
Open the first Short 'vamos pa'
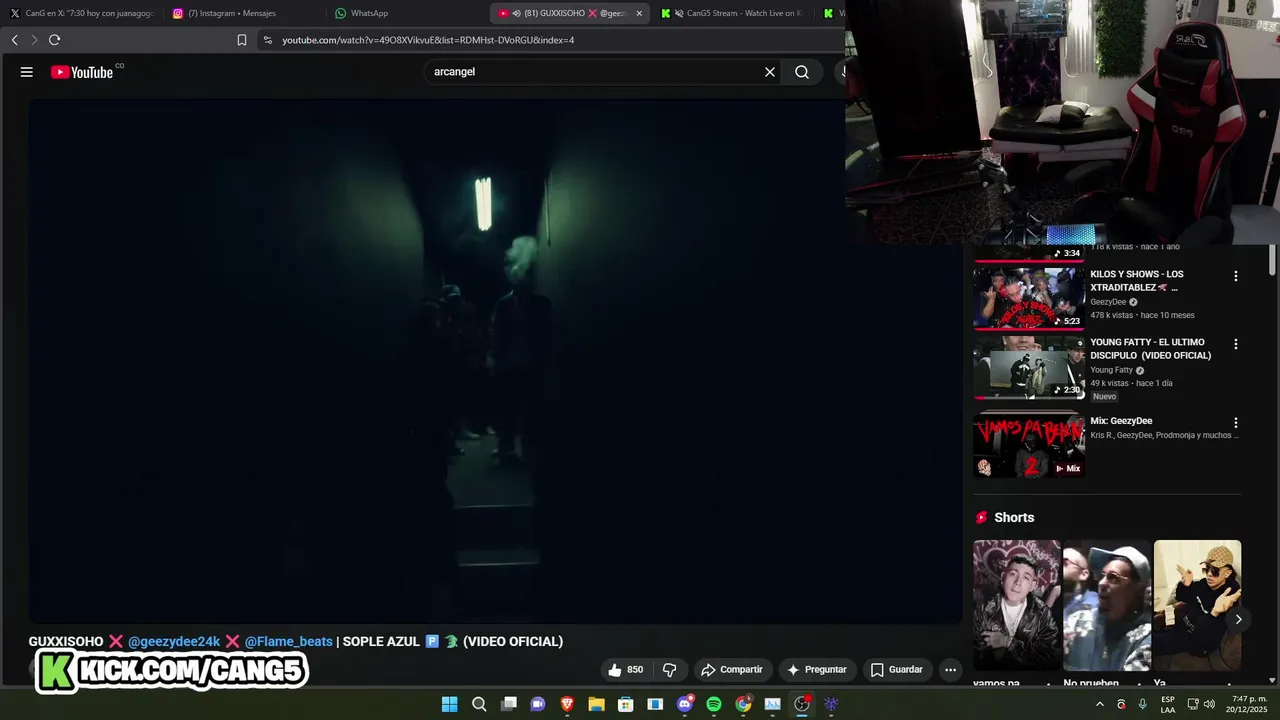pyautogui.click(x=1017, y=605)
